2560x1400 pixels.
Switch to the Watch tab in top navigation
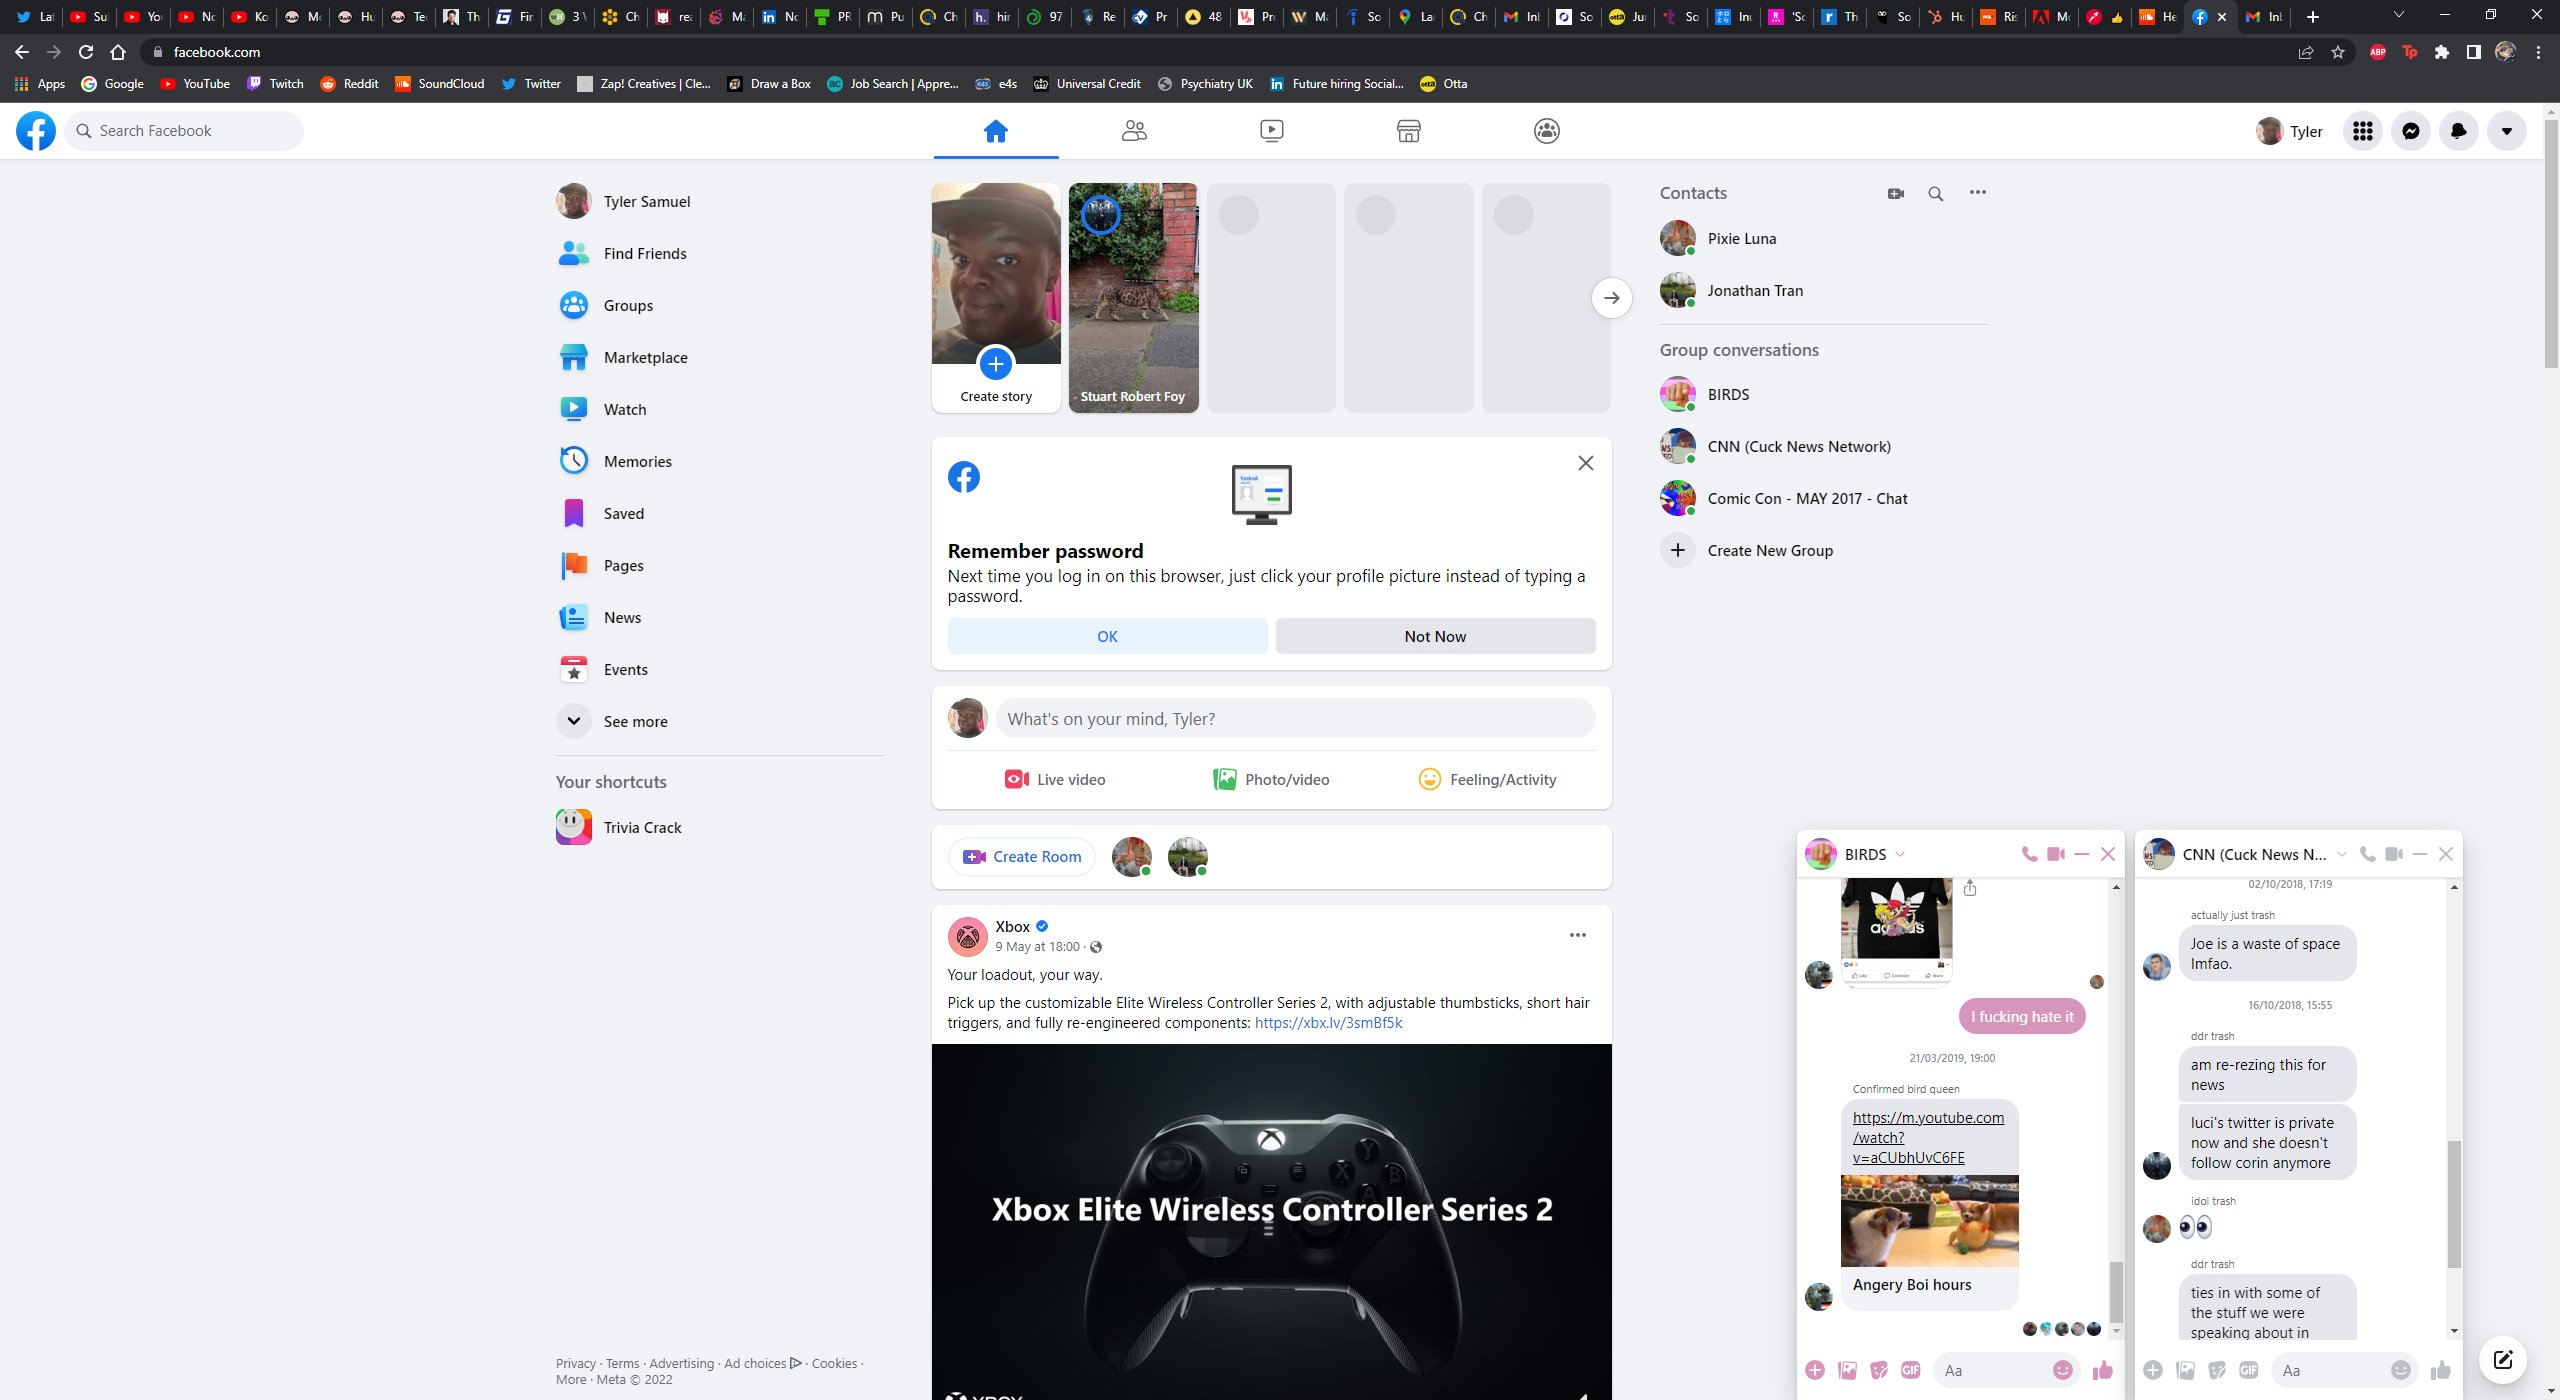coord(1271,131)
